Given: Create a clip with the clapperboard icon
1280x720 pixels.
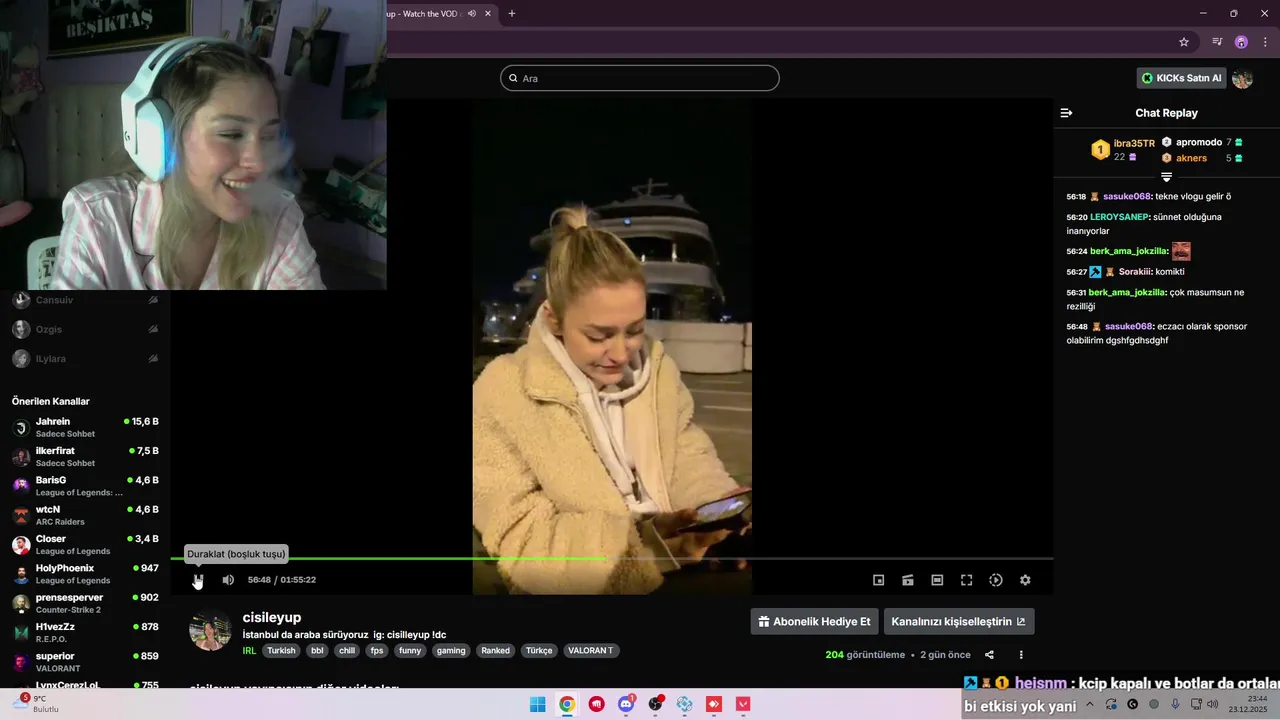Looking at the screenshot, I should coord(908,580).
